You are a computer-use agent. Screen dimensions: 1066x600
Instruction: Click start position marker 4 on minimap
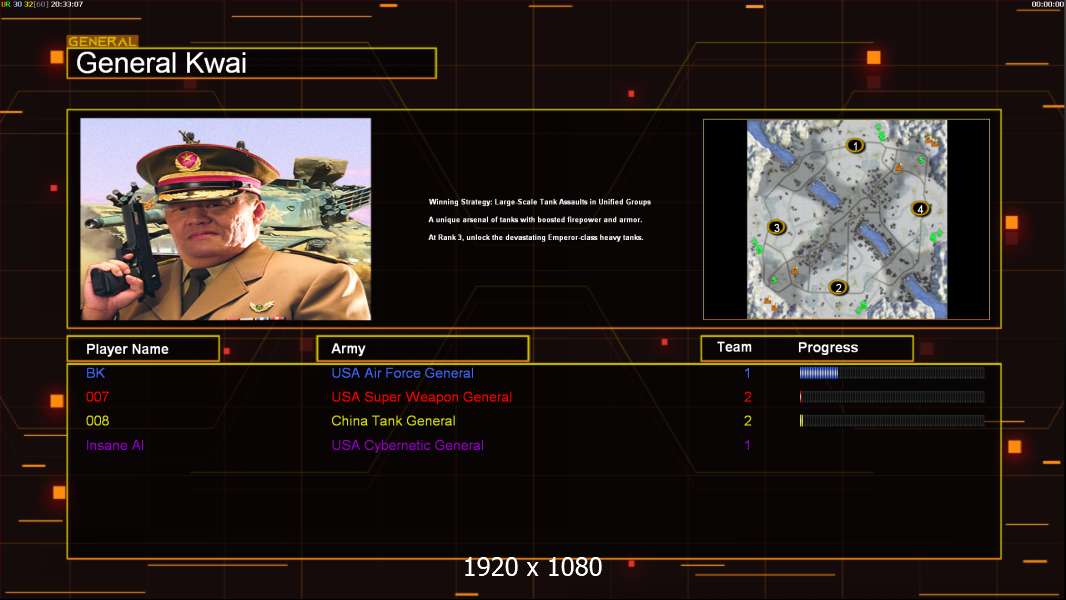[921, 209]
